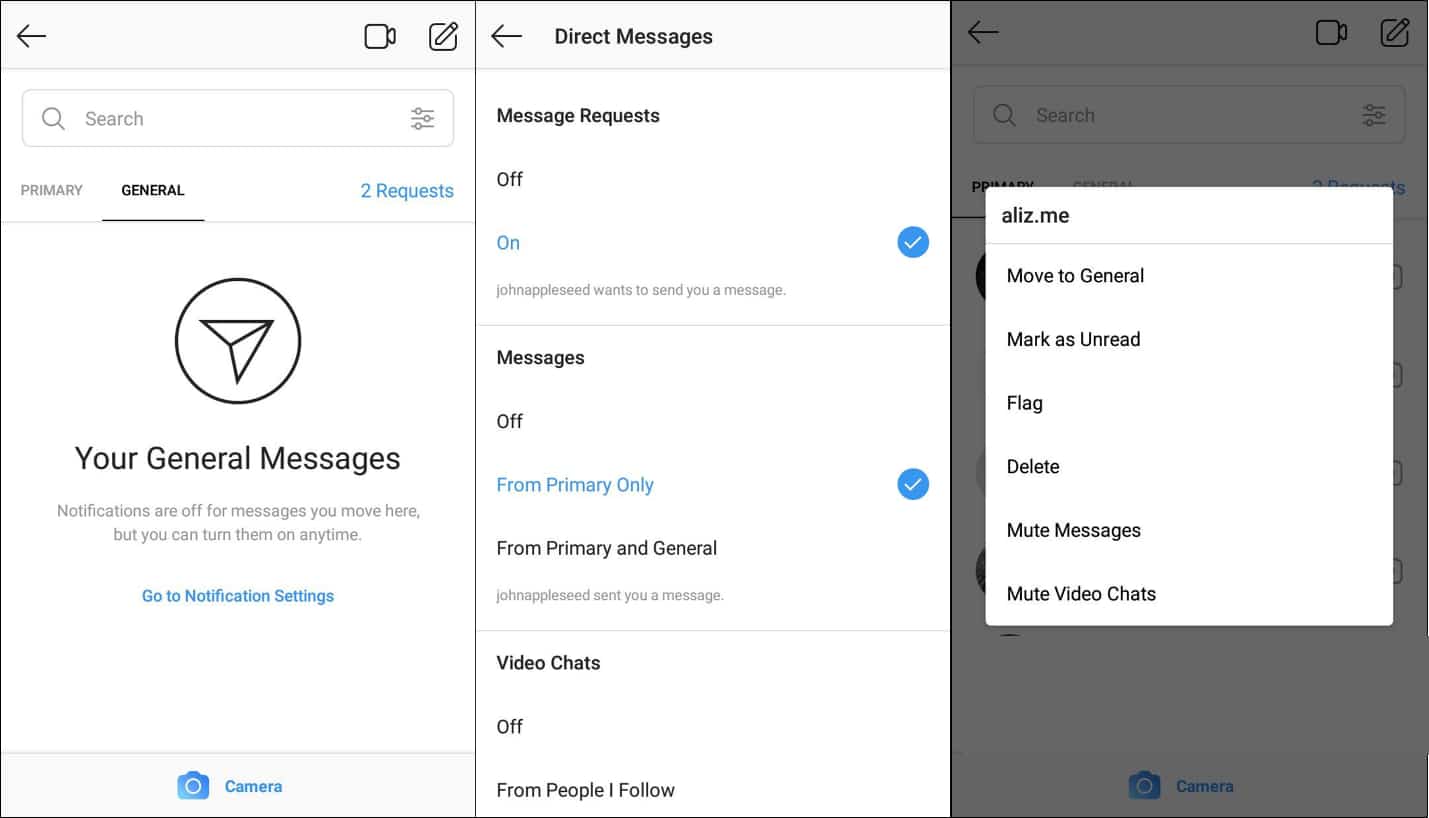Go back from the General inbox screen

(32, 37)
